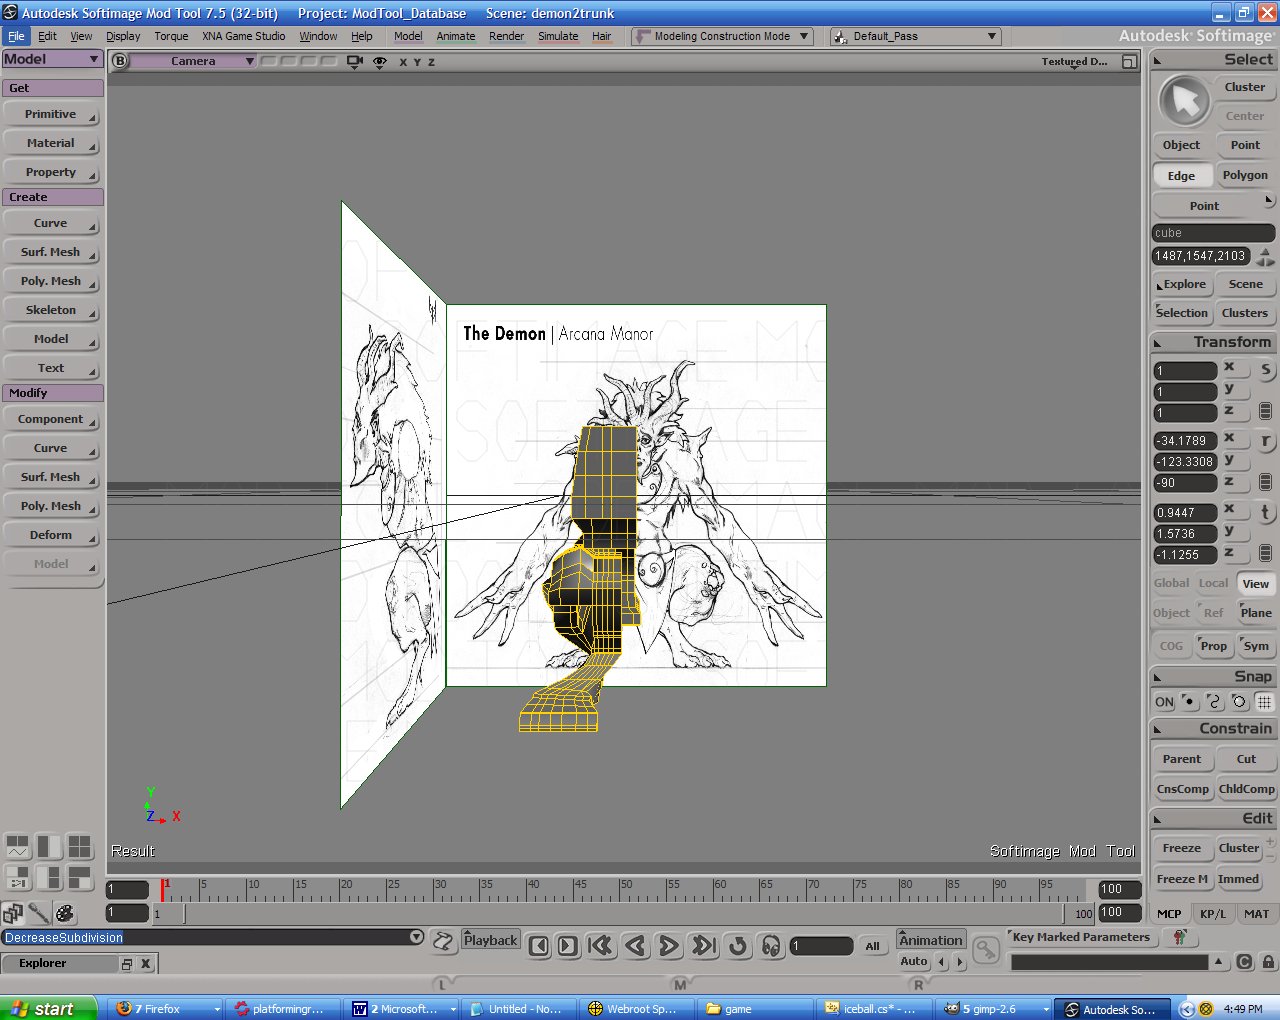The width and height of the screenshot is (1280, 1020).
Task: Toggle the viewport eye visibility icon
Action: pyautogui.click(x=380, y=61)
